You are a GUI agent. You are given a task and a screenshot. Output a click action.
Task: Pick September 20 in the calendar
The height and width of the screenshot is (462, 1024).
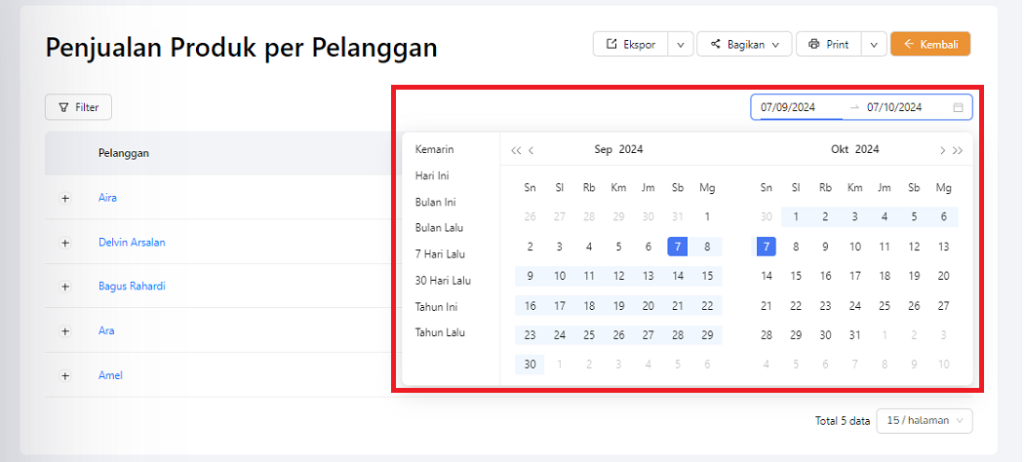click(648, 306)
